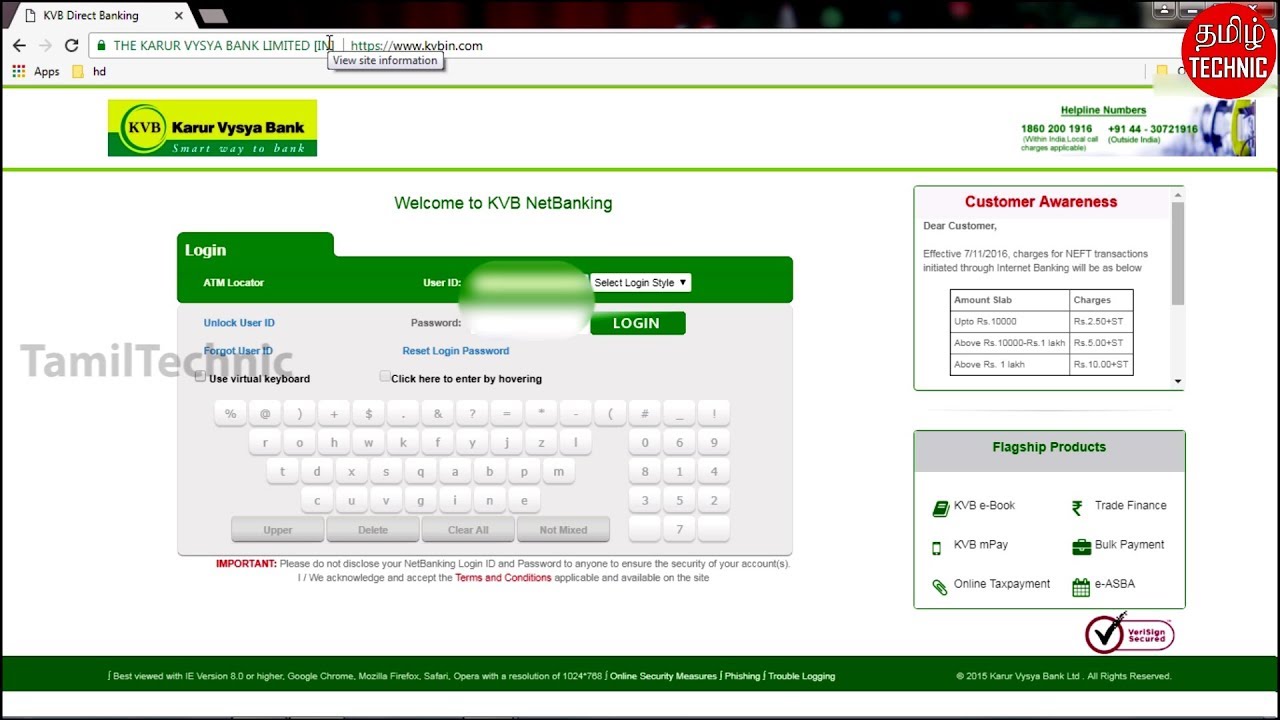Open the Reset Login Password link
1280x720 pixels.
pyautogui.click(x=456, y=351)
